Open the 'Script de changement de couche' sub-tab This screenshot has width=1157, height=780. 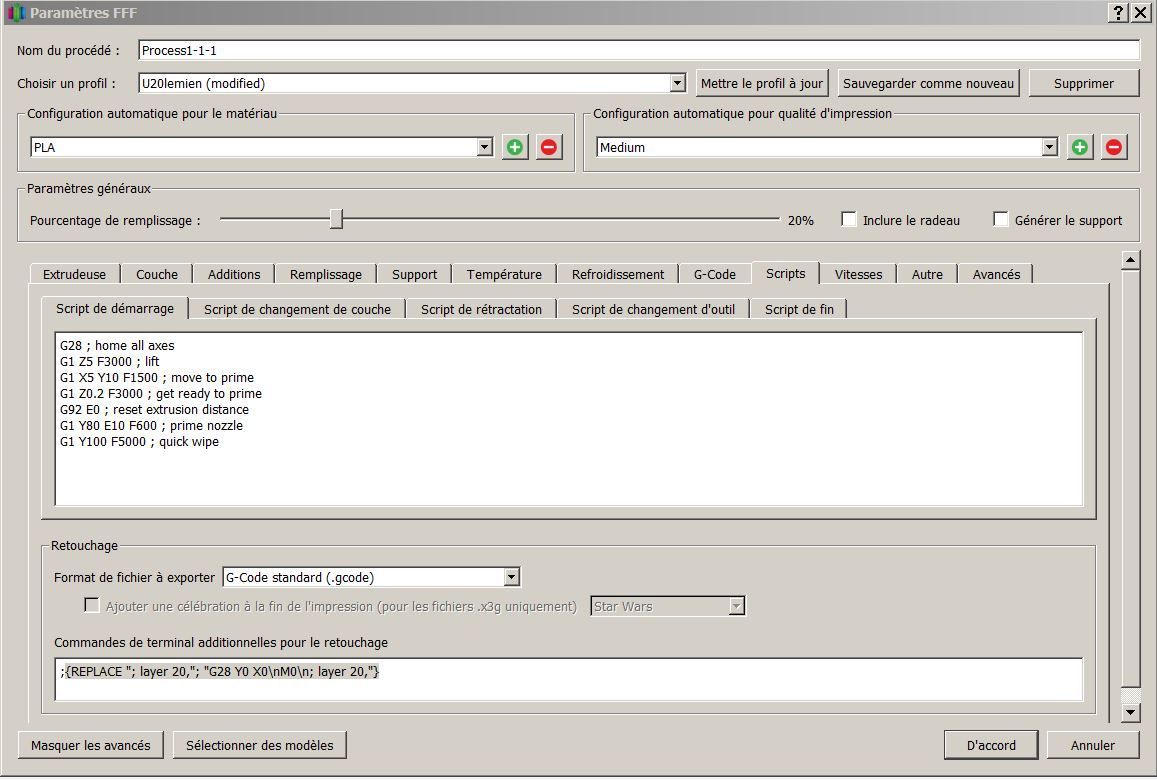pos(297,309)
